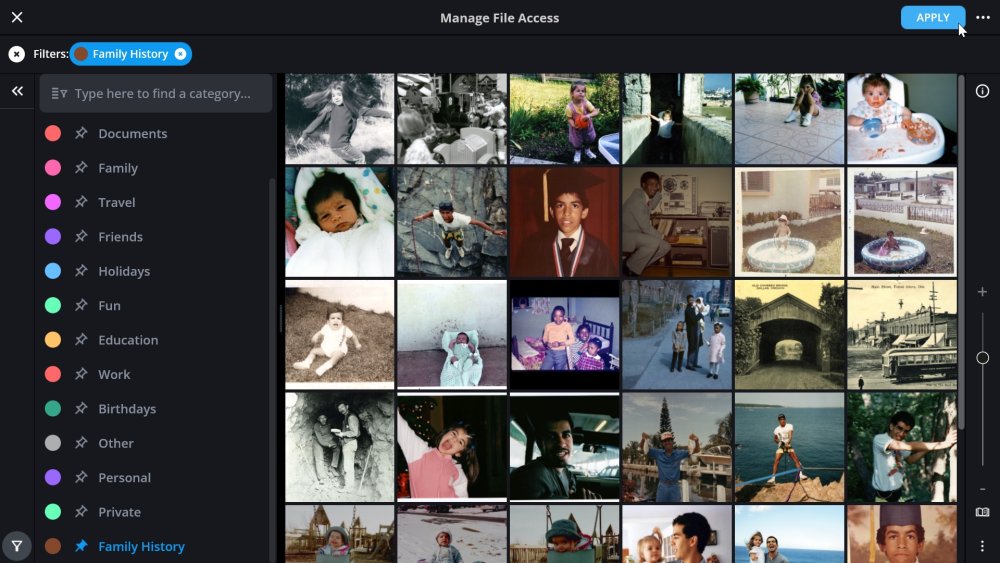Click the zoom out minus icon

coord(982,488)
